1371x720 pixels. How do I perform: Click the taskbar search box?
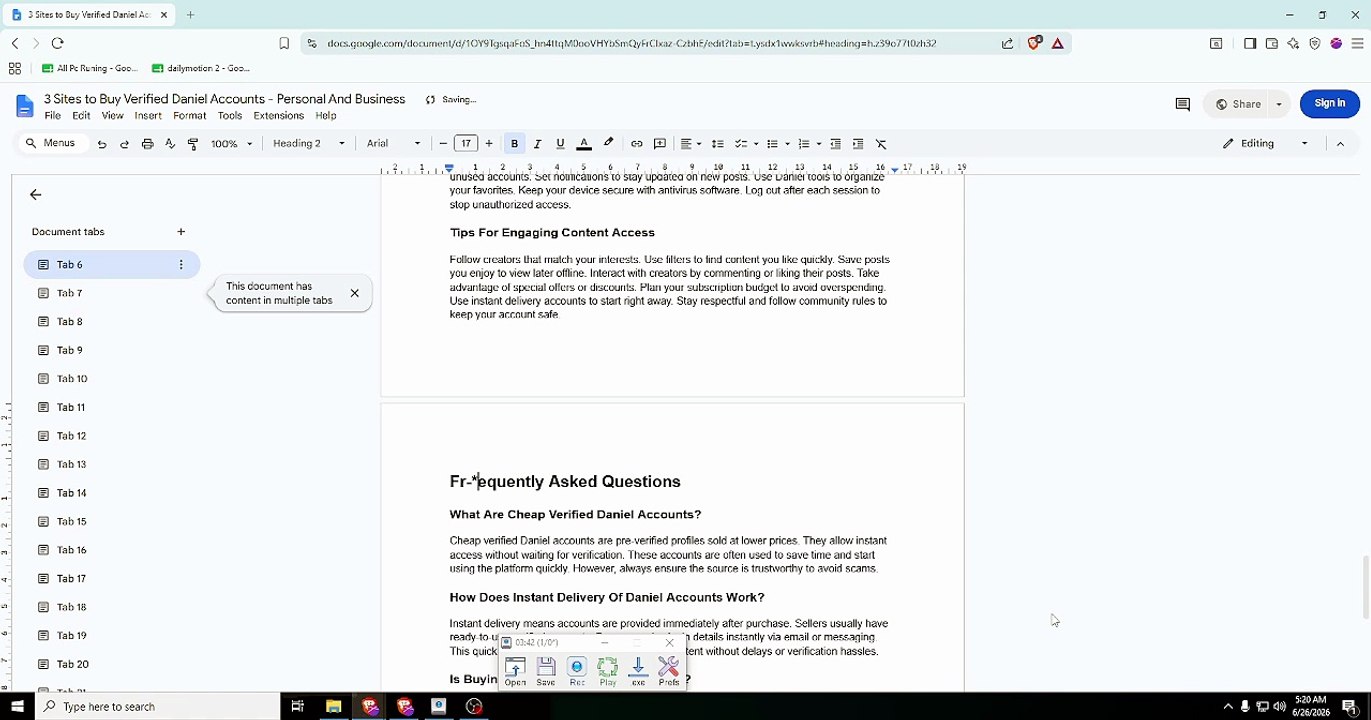click(x=158, y=706)
